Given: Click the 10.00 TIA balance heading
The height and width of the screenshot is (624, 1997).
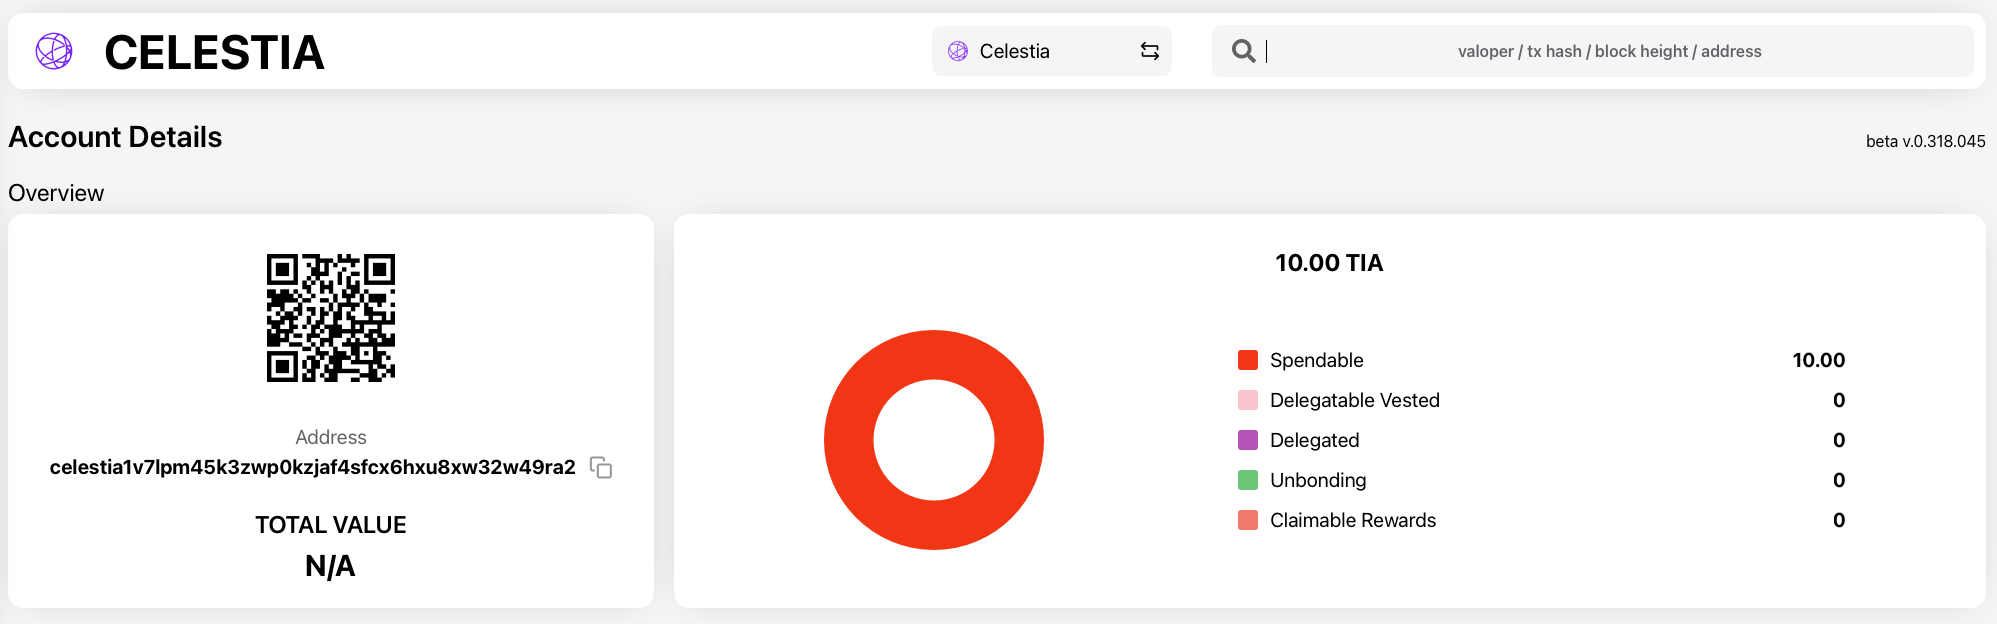Looking at the screenshot, I should click(x=1329, y=263).
